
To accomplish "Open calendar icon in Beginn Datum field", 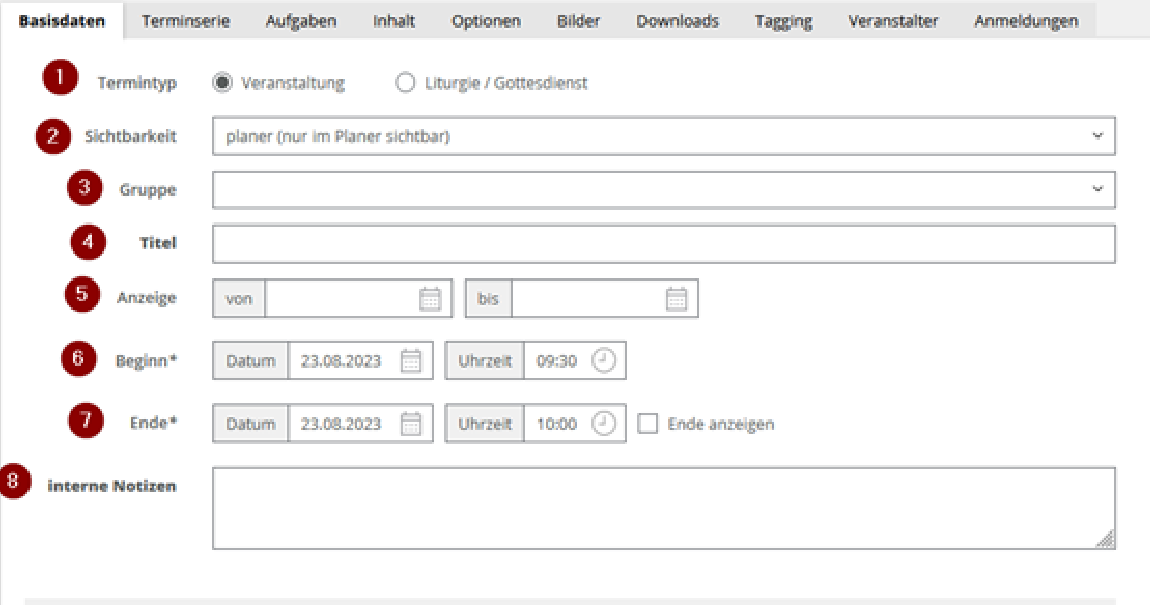I will 411,362.
